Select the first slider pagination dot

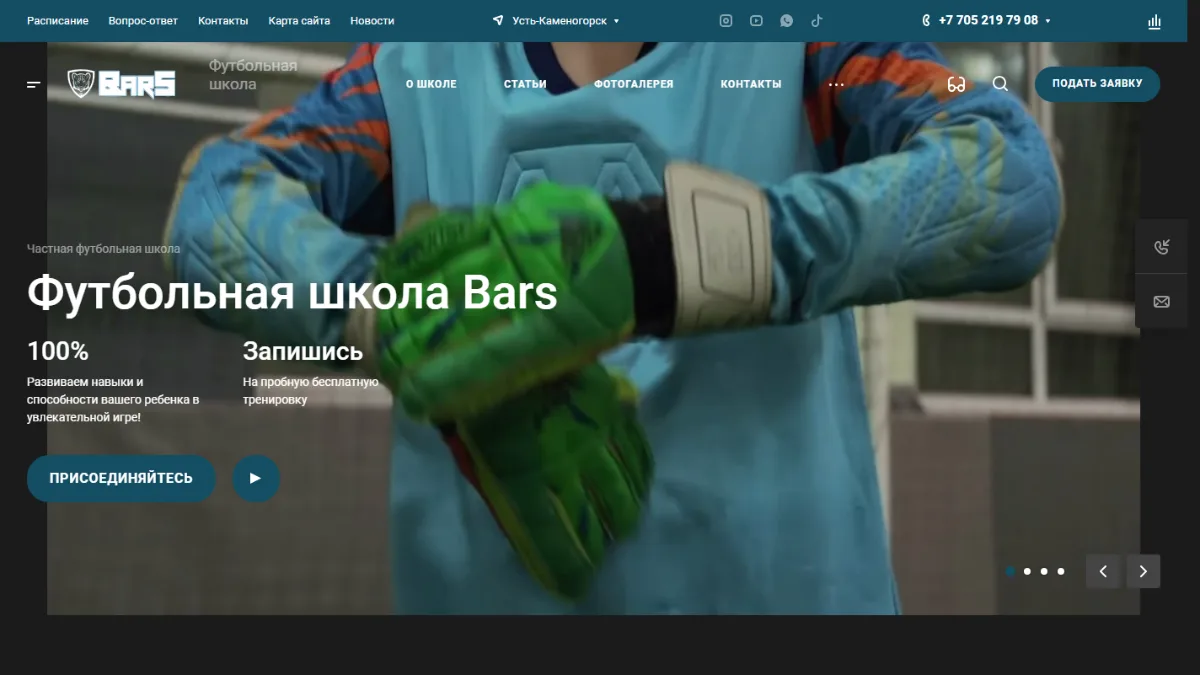1010,571
